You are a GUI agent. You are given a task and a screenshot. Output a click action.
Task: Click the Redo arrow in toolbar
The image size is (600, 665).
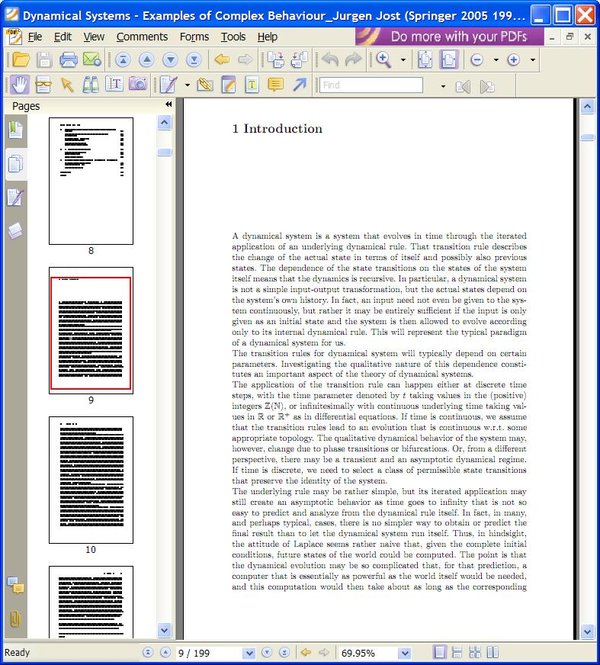[353, 60]
